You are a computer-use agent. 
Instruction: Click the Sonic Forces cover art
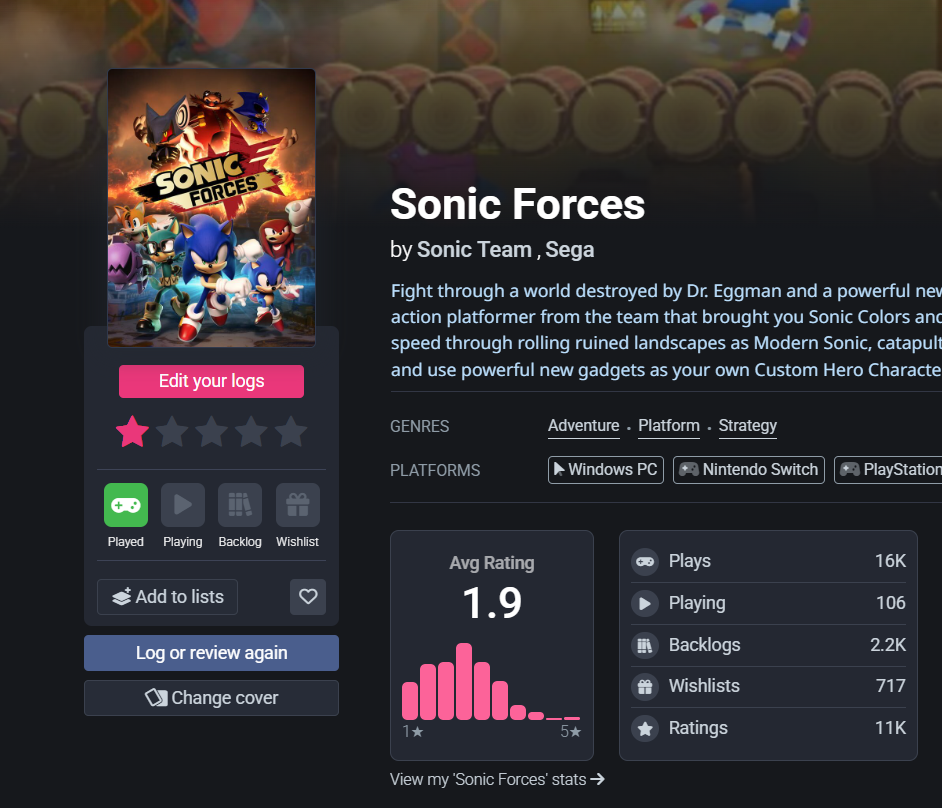pyautogui.click(x=211, y=208)
